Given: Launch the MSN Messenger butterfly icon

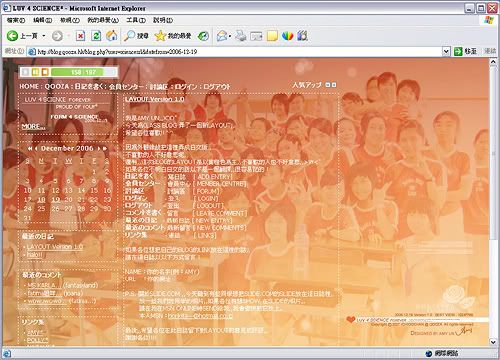Looking at the screenshot, I should click(287, 36).
